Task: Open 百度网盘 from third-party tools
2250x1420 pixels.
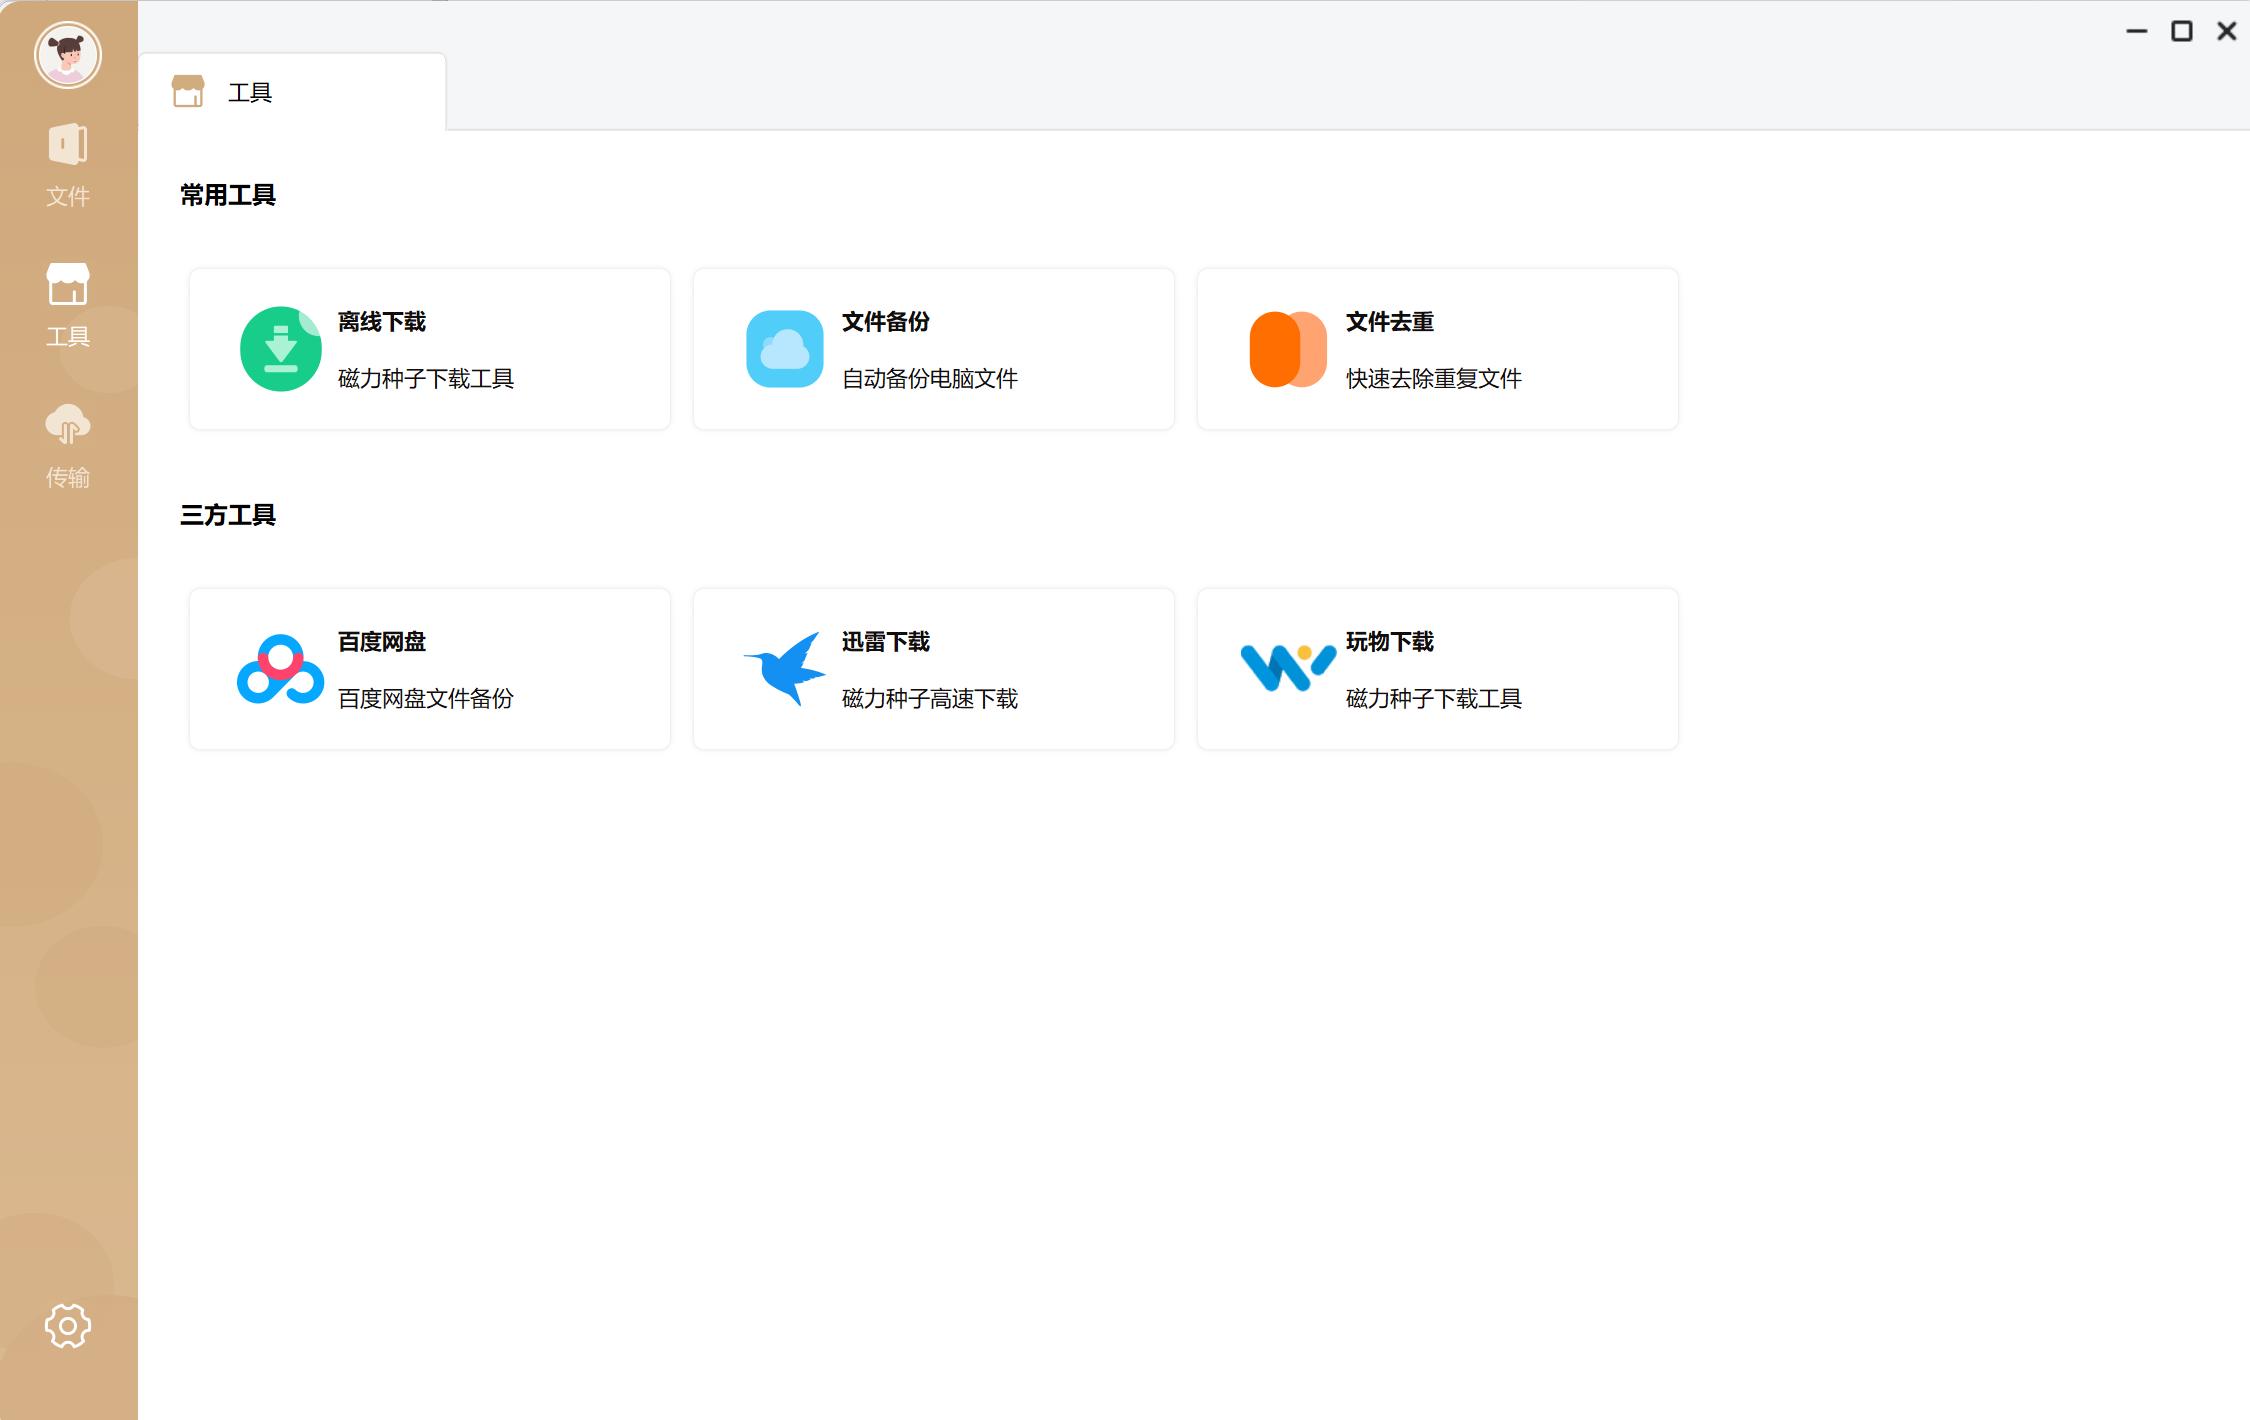Action: [x=429, y=668]
